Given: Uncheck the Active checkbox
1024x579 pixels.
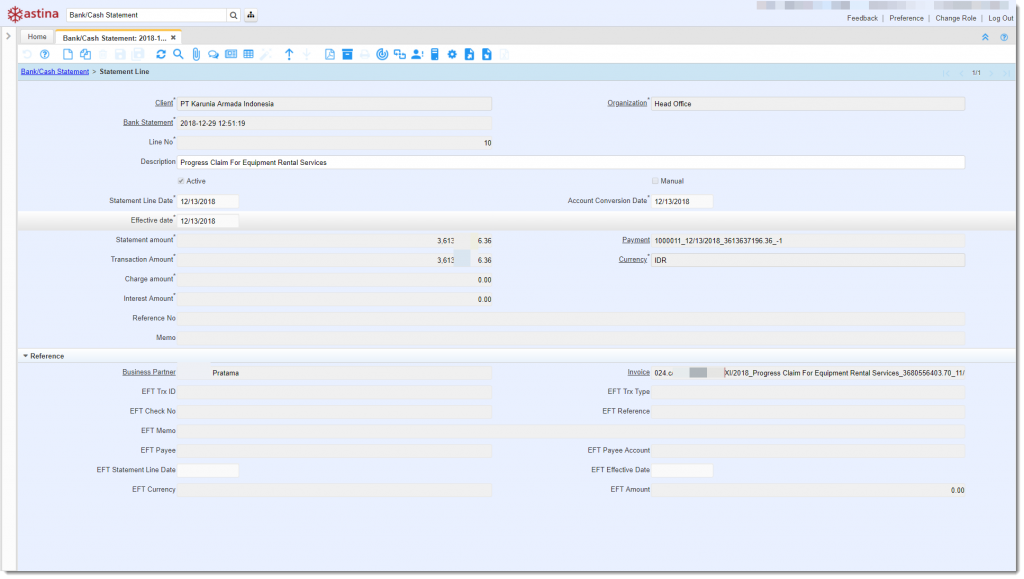Looking at the screenshot, I should click(180, 181).
